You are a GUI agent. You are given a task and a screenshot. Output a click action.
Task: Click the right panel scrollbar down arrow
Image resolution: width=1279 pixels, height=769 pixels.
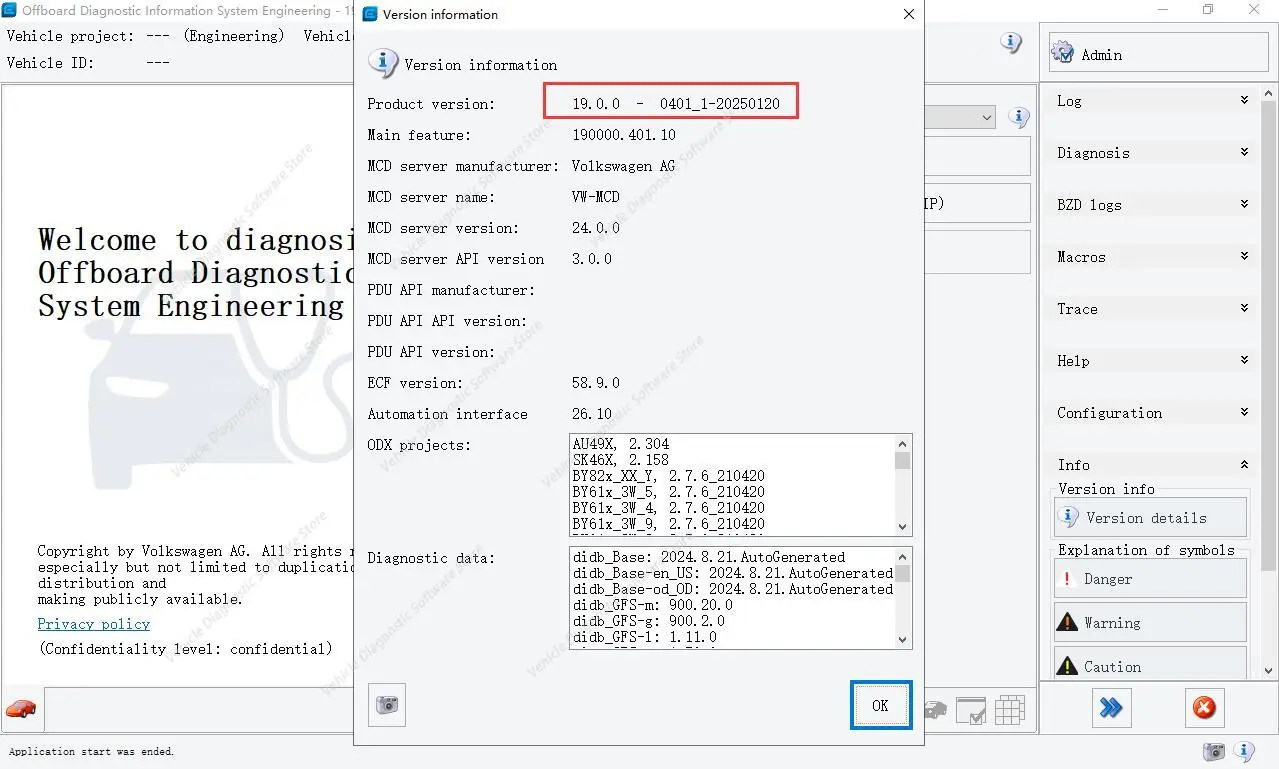(x=1268, y=672)
